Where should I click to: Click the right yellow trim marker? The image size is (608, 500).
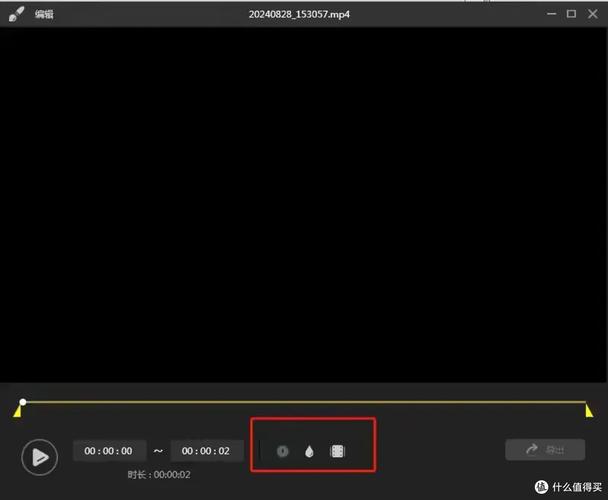pyautogui.click(x=589, y=411)
